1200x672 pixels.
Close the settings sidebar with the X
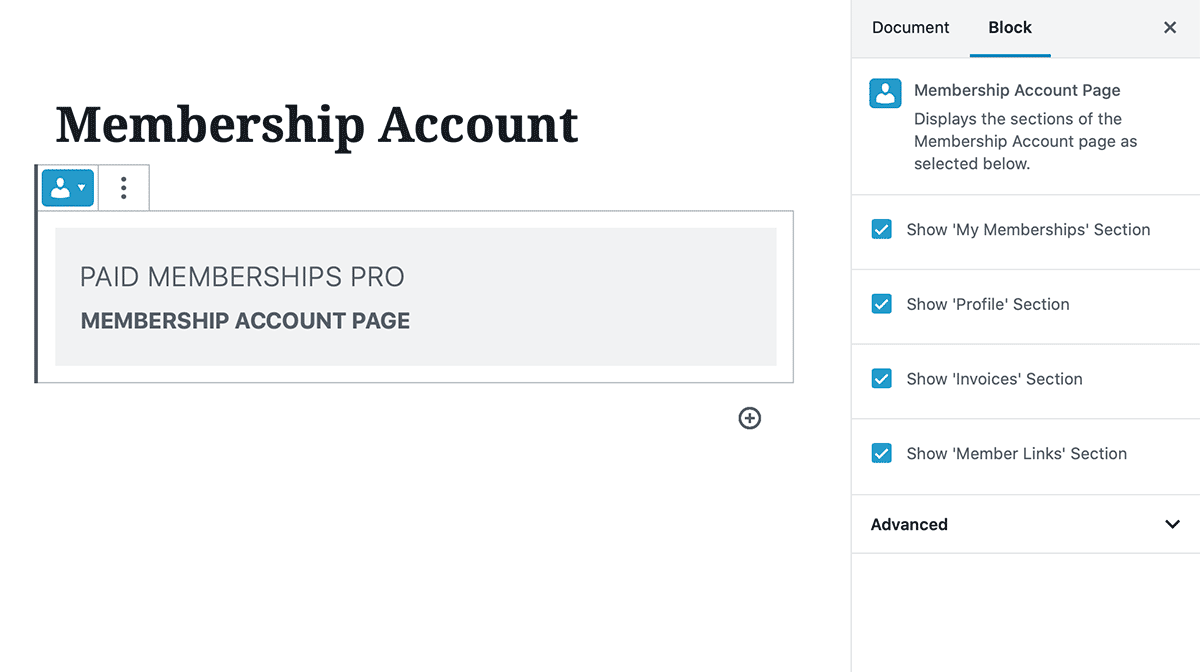coord(1170,28)
